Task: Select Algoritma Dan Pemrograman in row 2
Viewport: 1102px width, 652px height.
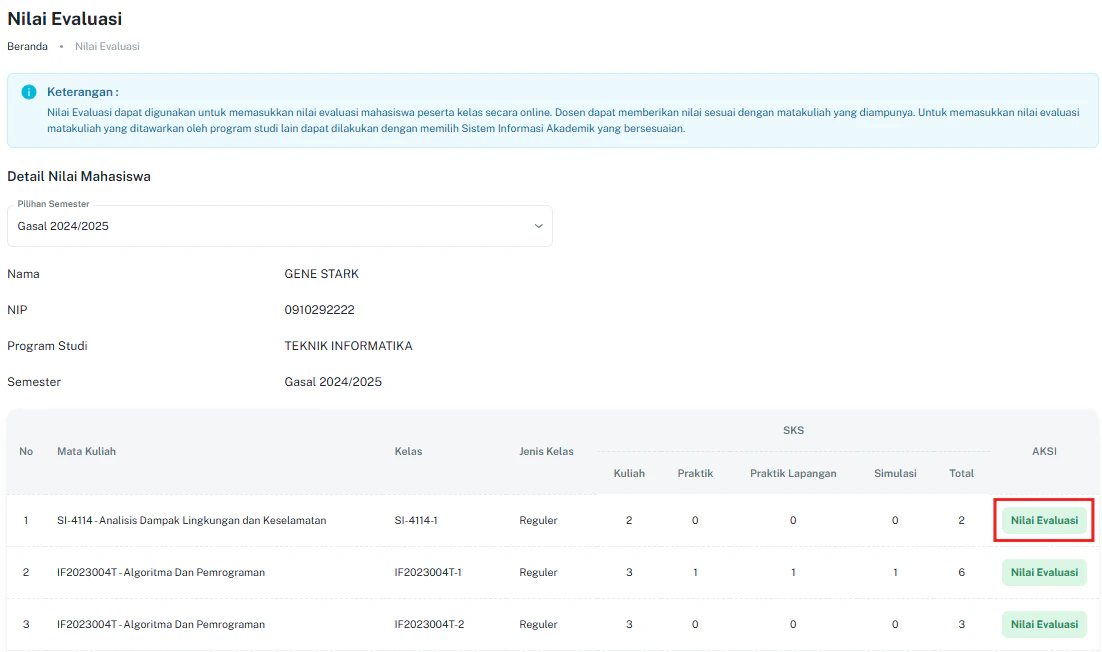Action: coord(161,573)
